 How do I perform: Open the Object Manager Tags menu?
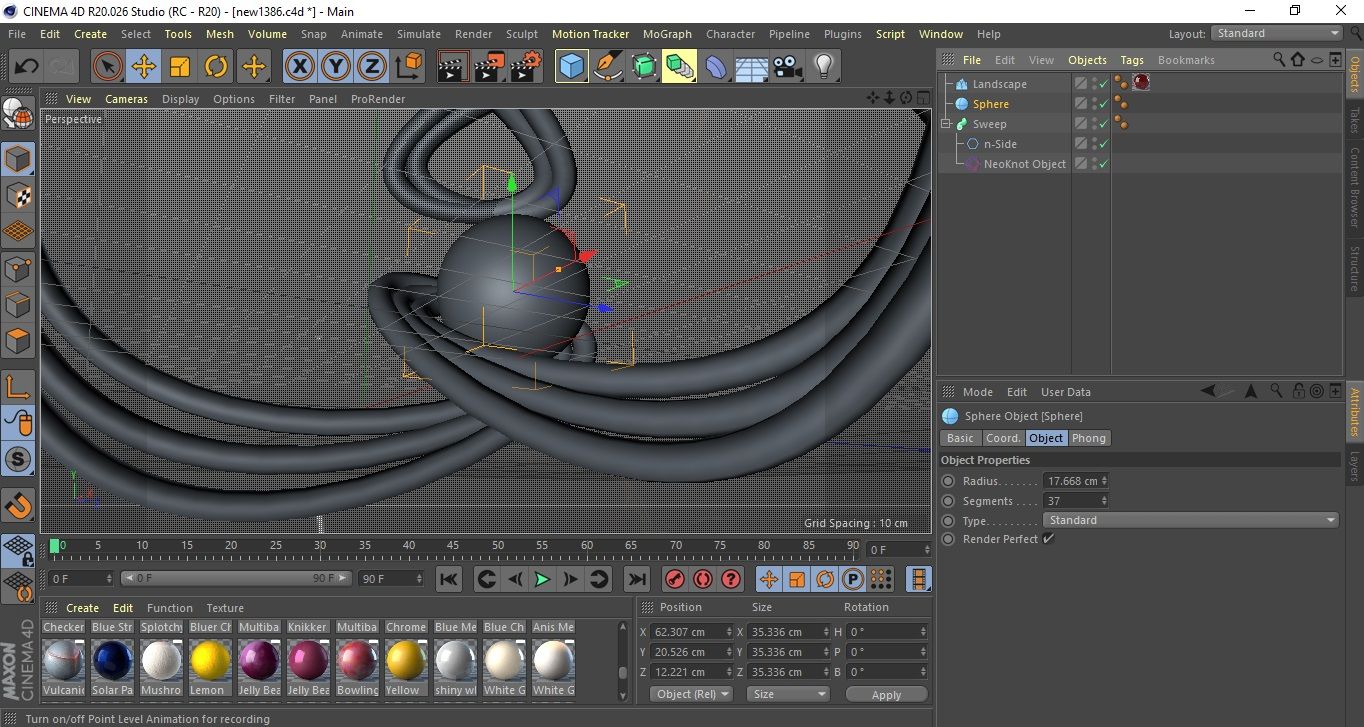point(1132,60)
